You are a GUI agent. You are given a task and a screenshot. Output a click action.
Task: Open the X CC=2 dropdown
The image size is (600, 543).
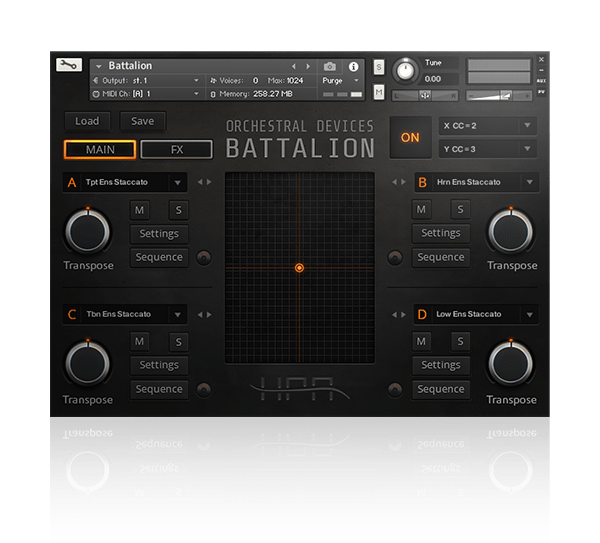487,126
